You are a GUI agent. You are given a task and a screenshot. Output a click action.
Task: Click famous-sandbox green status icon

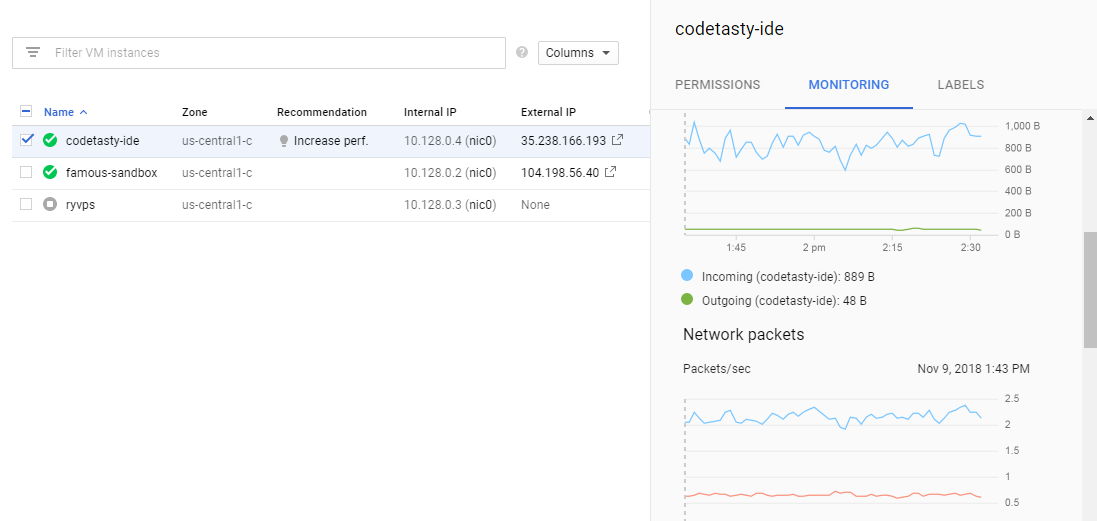coord(50,172)
